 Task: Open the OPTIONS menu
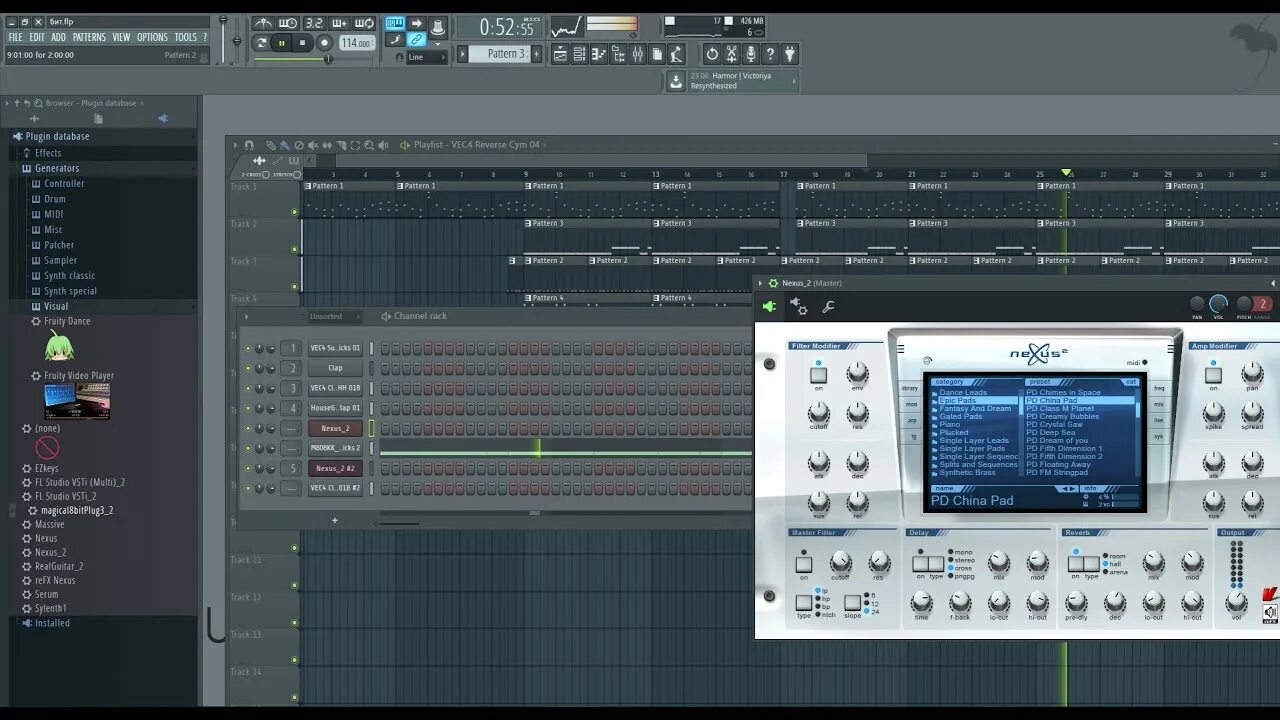[152, 37]
